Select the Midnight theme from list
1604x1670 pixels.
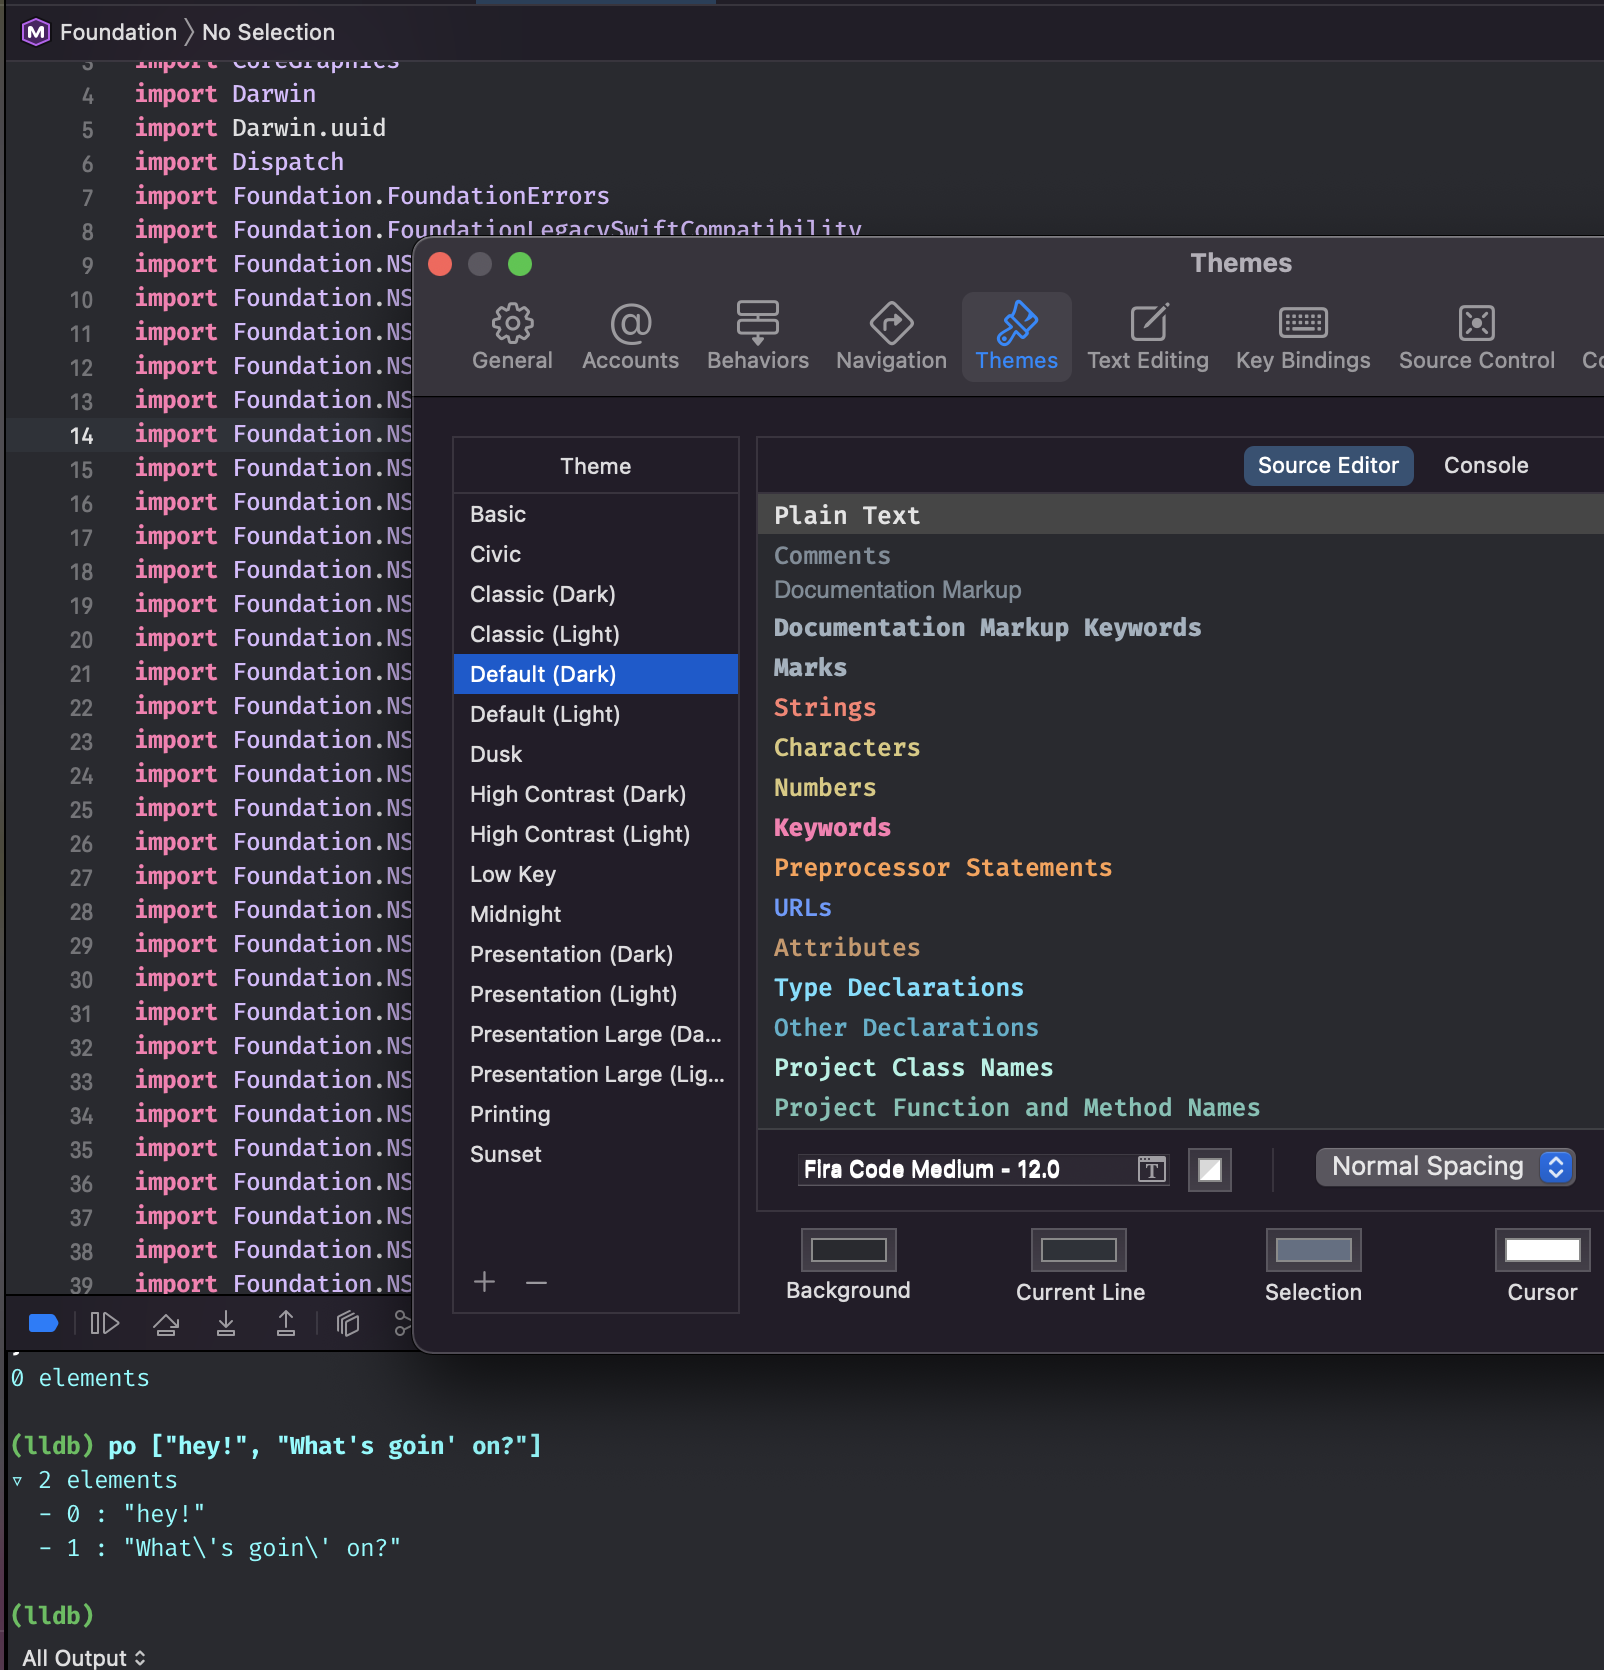(x=515, y=914)
